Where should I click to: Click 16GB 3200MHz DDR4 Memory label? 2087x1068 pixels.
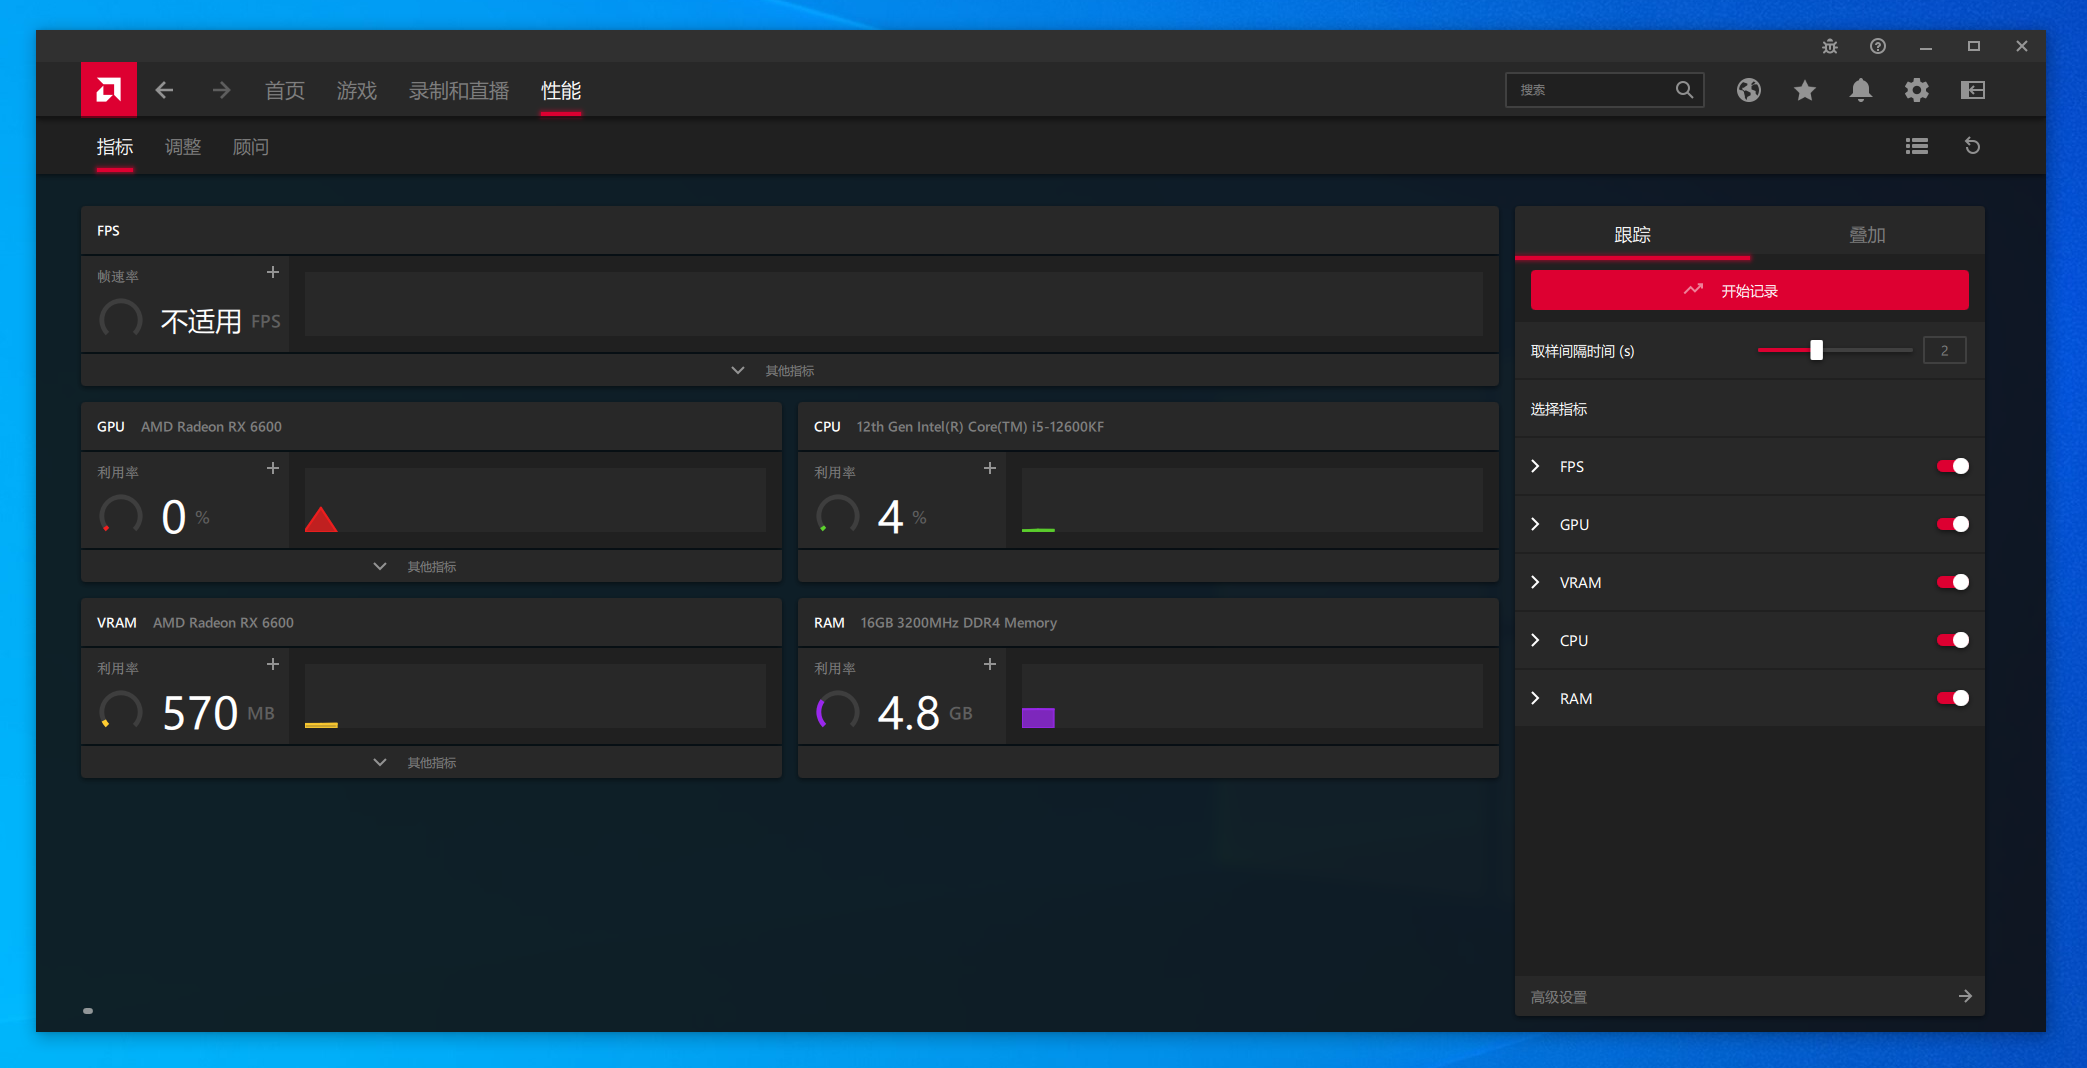click(959, 623)
